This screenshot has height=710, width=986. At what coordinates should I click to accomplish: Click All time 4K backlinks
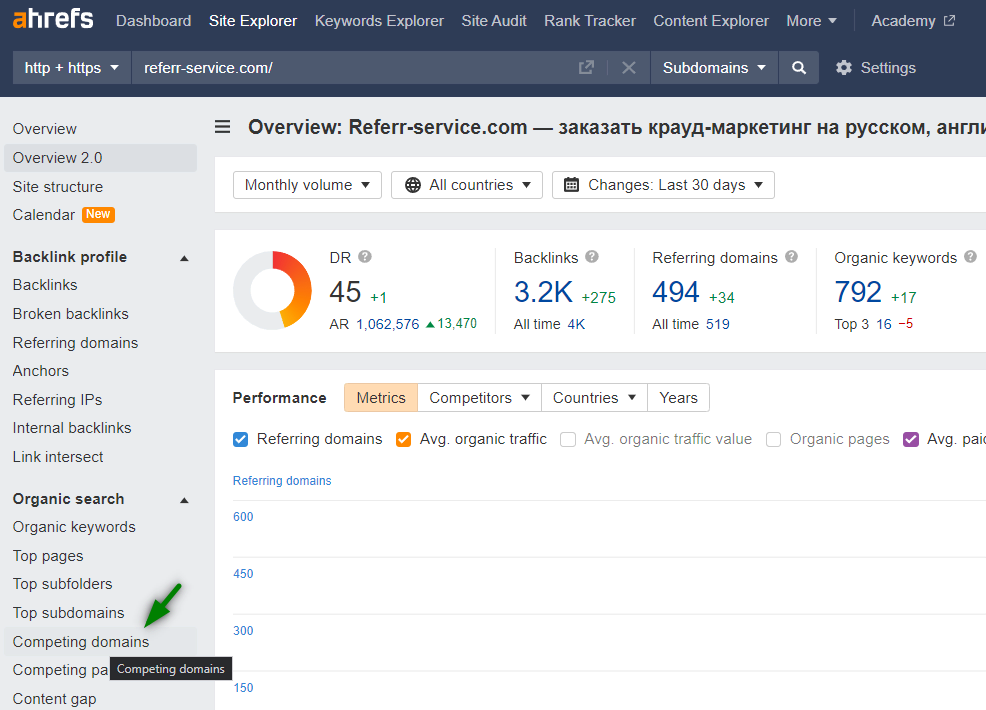(x=576, y=324)
